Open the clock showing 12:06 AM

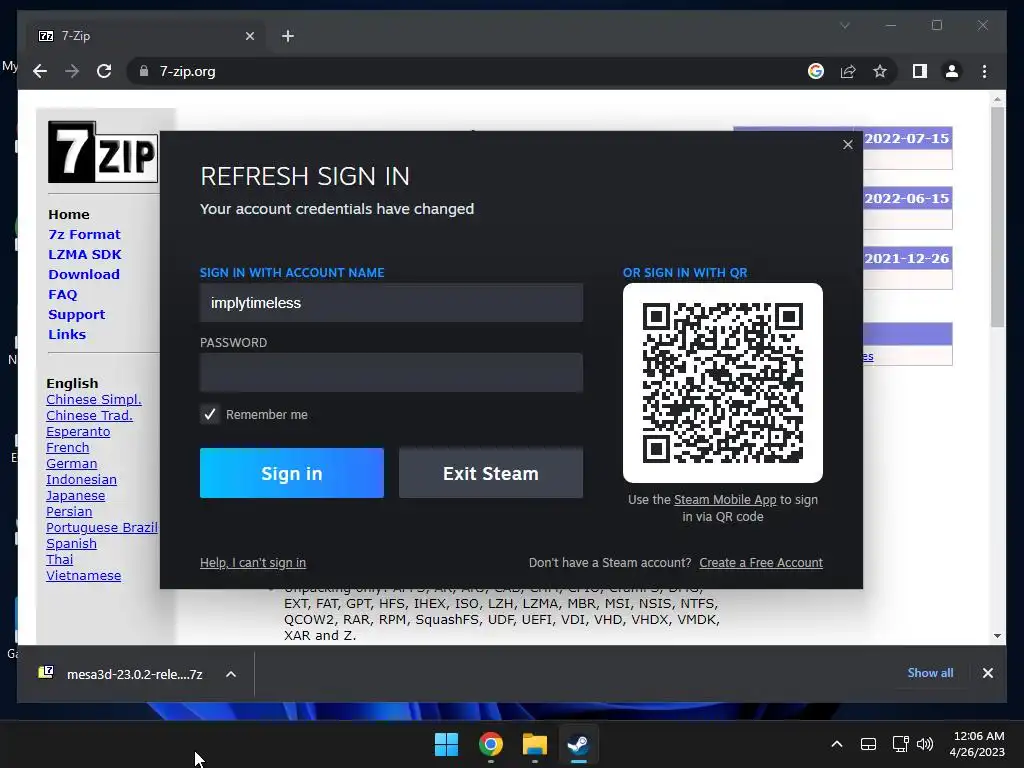click(977, 744)
